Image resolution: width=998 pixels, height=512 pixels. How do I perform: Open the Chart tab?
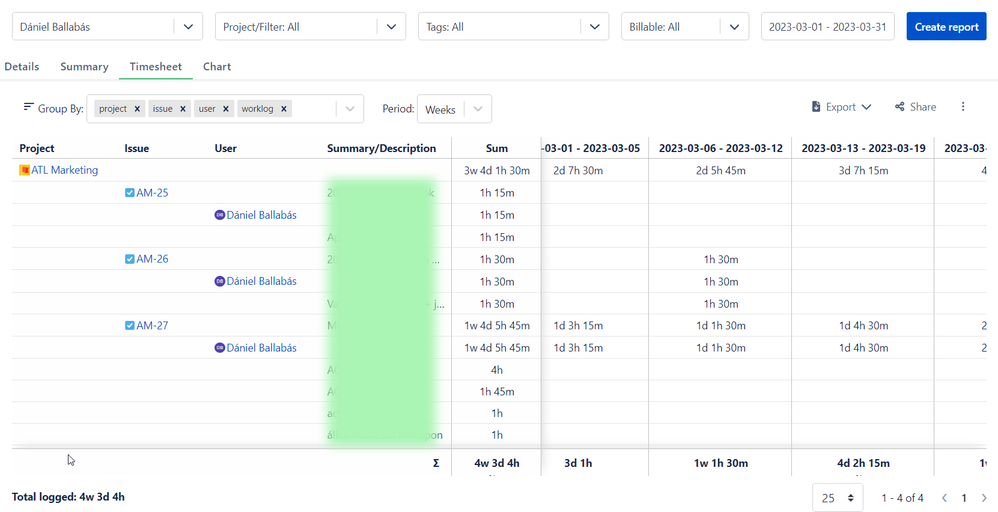(217, 66)
